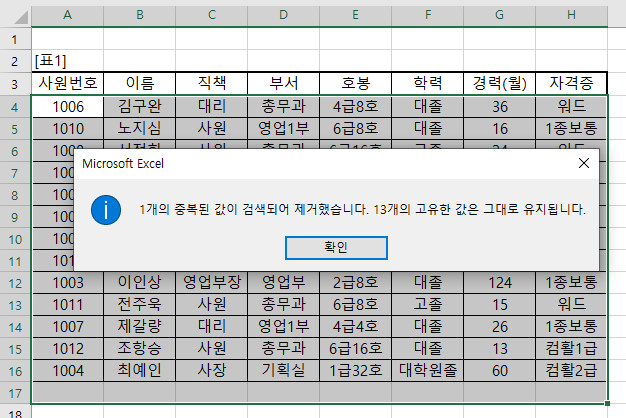Image resolution: width=626 pixels, height=418 pixels.
Task: Select the column H header
Action: (x=571, y=16)
